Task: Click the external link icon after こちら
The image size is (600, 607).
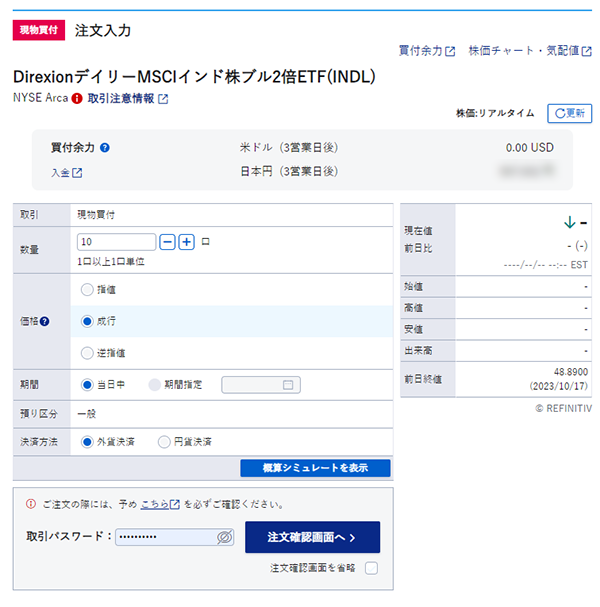Action: click(175, 504)
